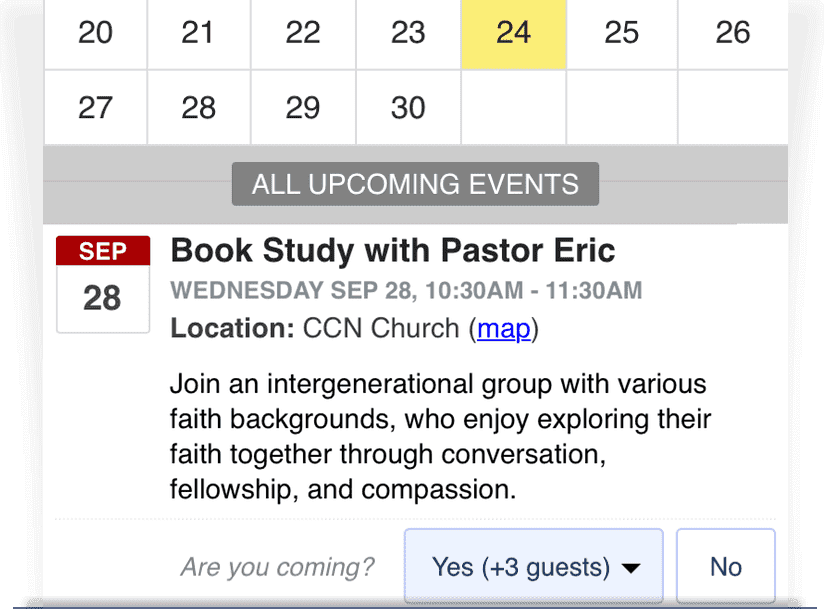The width and height of the screenshot is (824, 609).
Task: Select date 20 in the calendar
Action: click(96, 33)
